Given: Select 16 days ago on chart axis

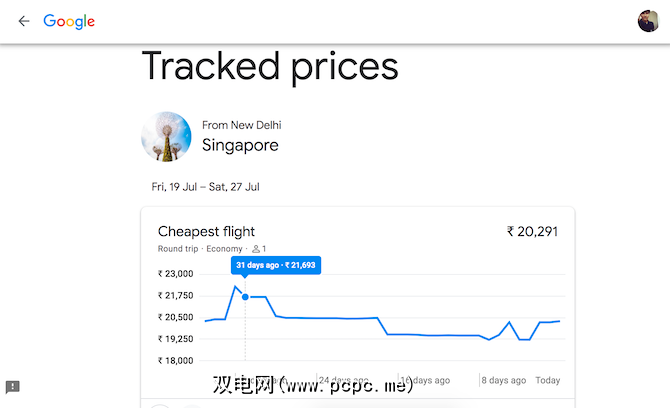Looking at the screenshot, I should (425, 380).
